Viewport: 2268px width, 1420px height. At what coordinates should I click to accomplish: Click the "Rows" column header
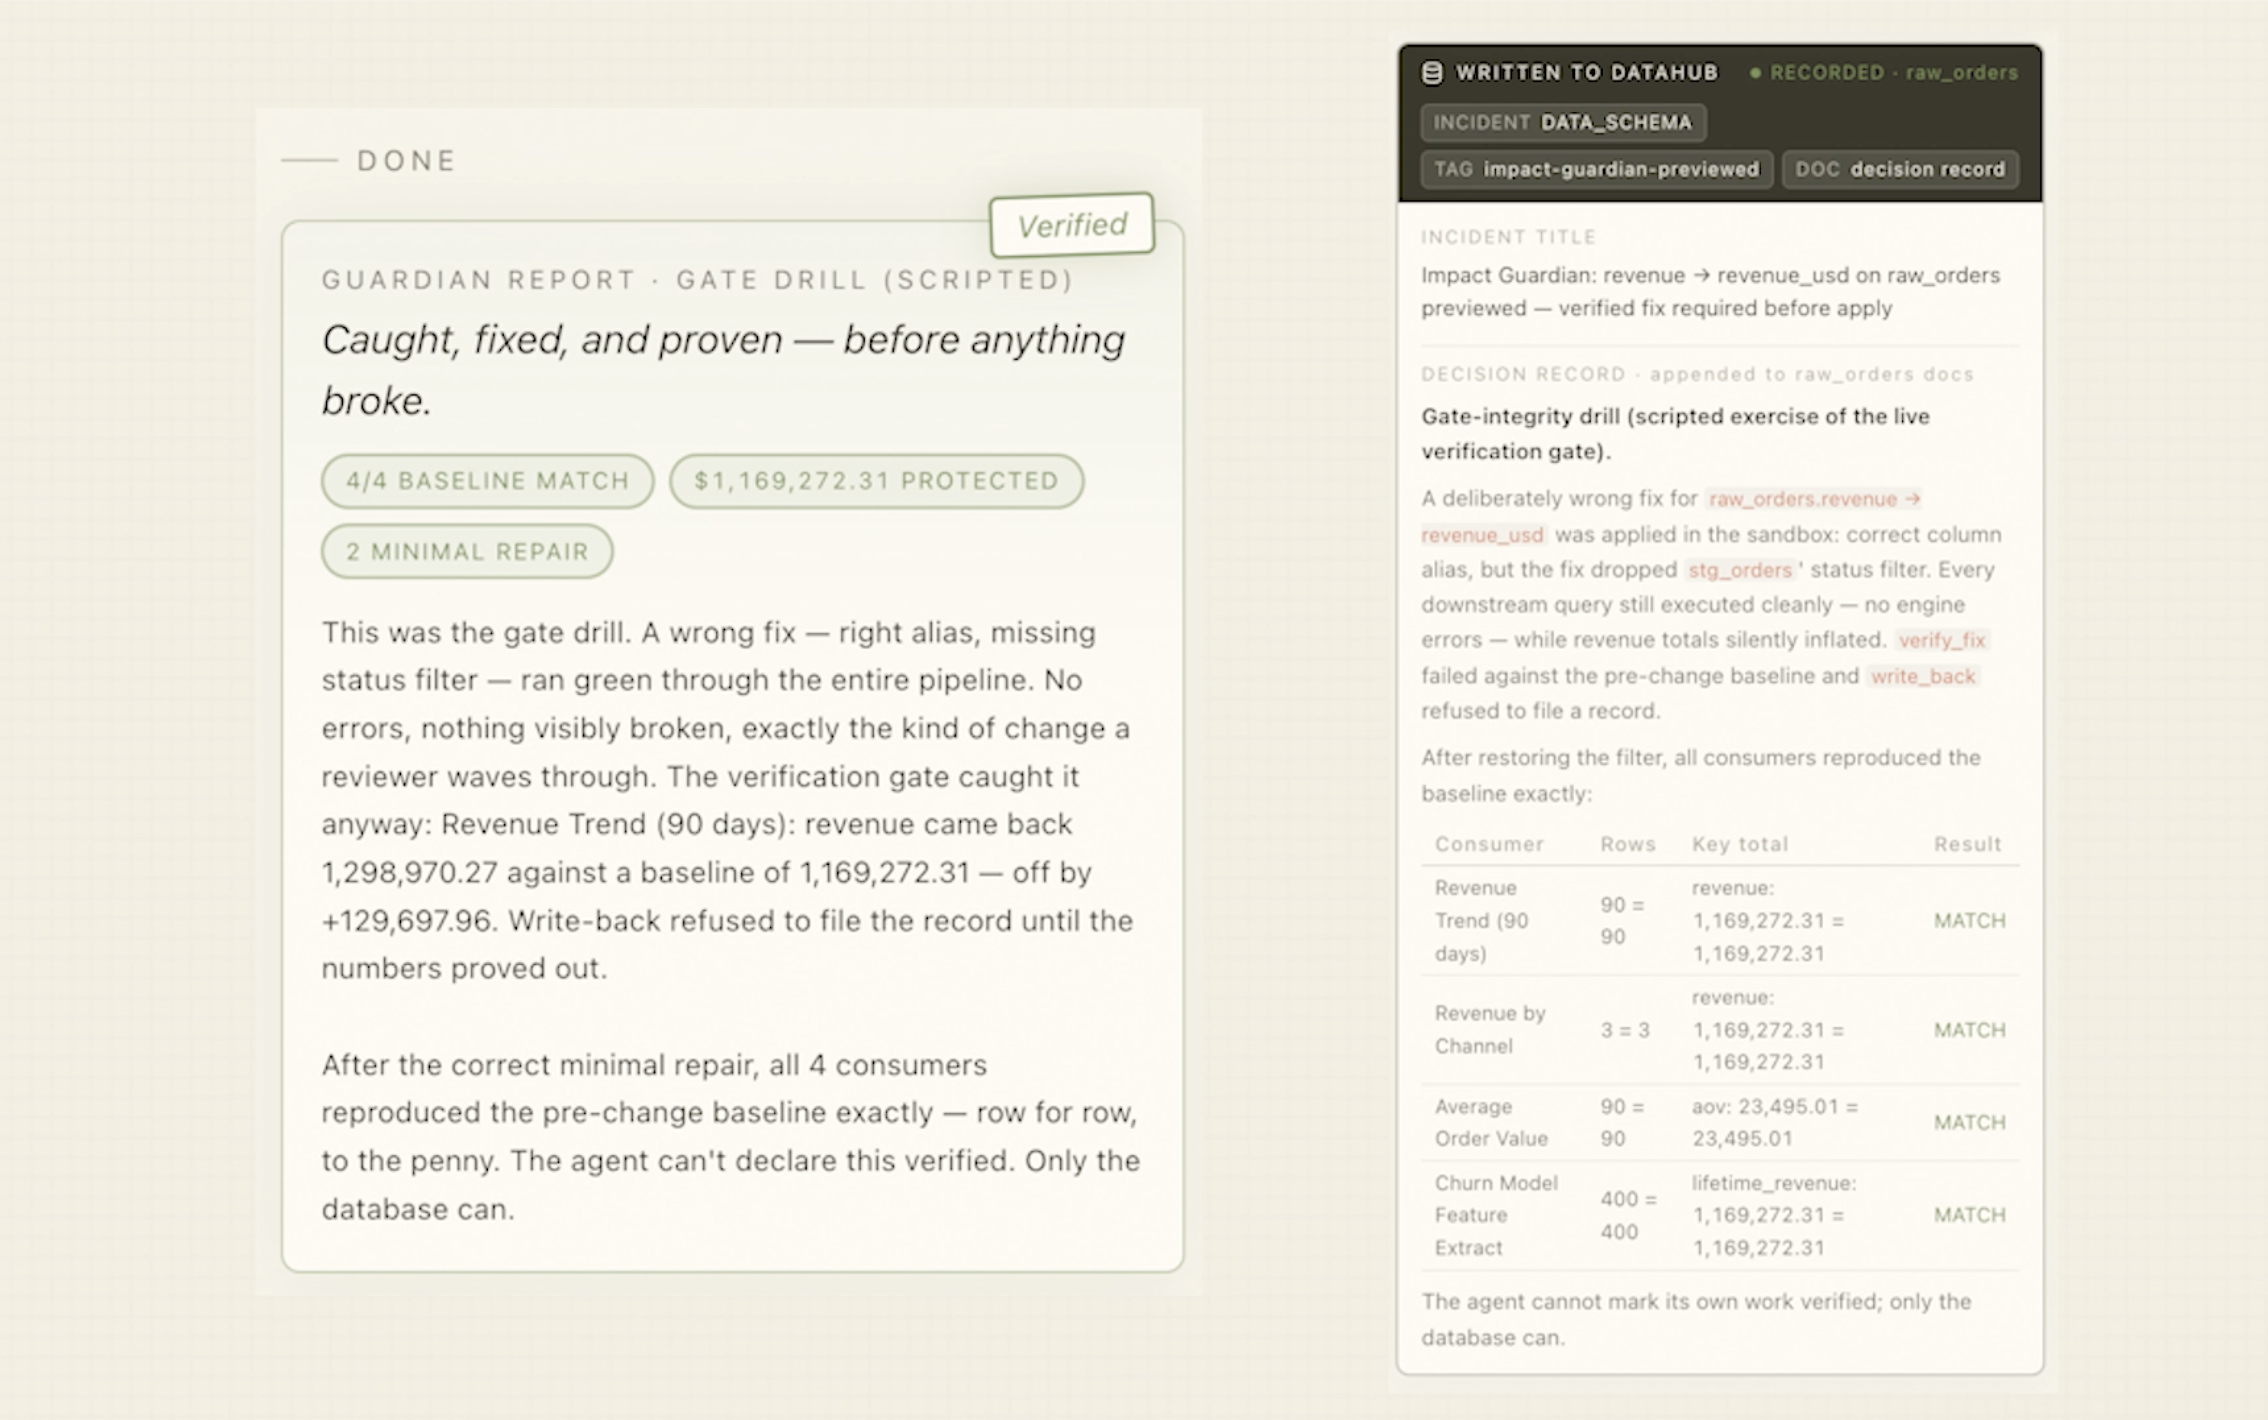1628,844
